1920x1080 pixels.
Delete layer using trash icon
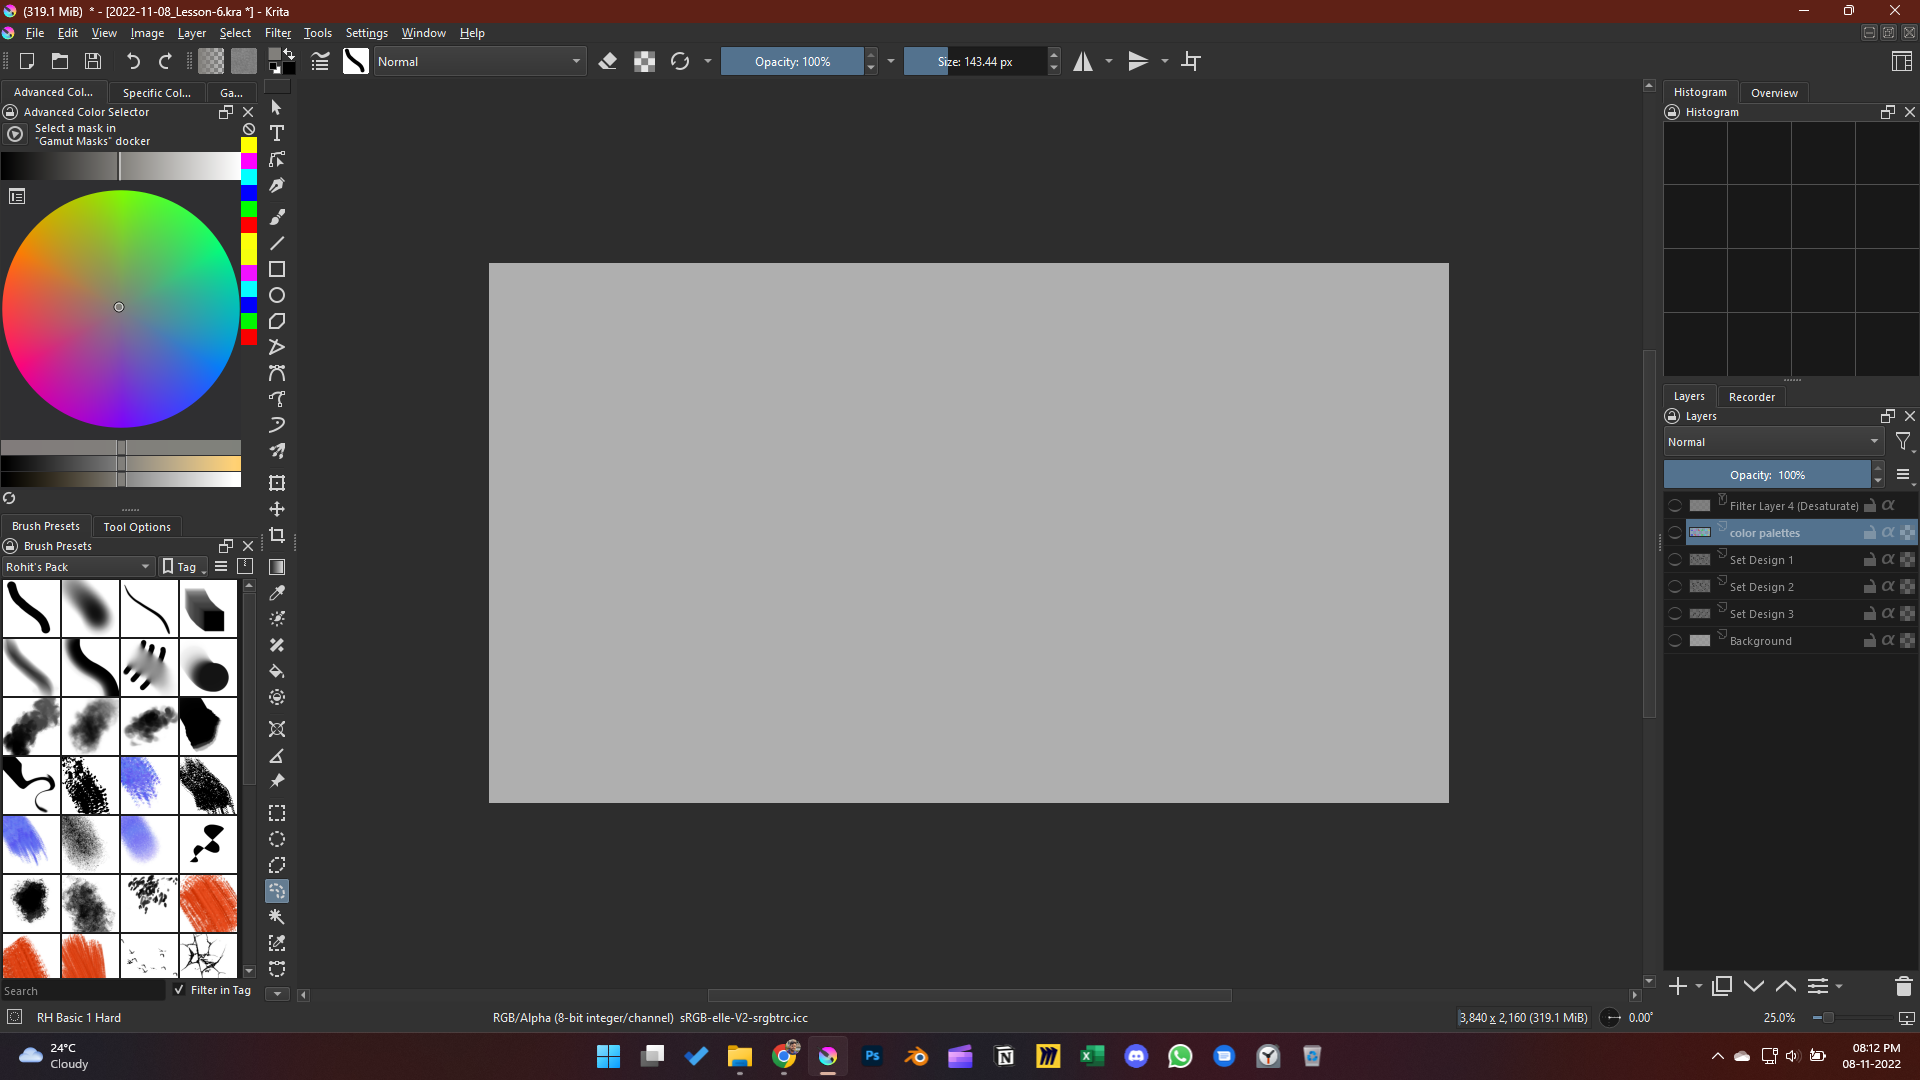(x=1903, y=986)
